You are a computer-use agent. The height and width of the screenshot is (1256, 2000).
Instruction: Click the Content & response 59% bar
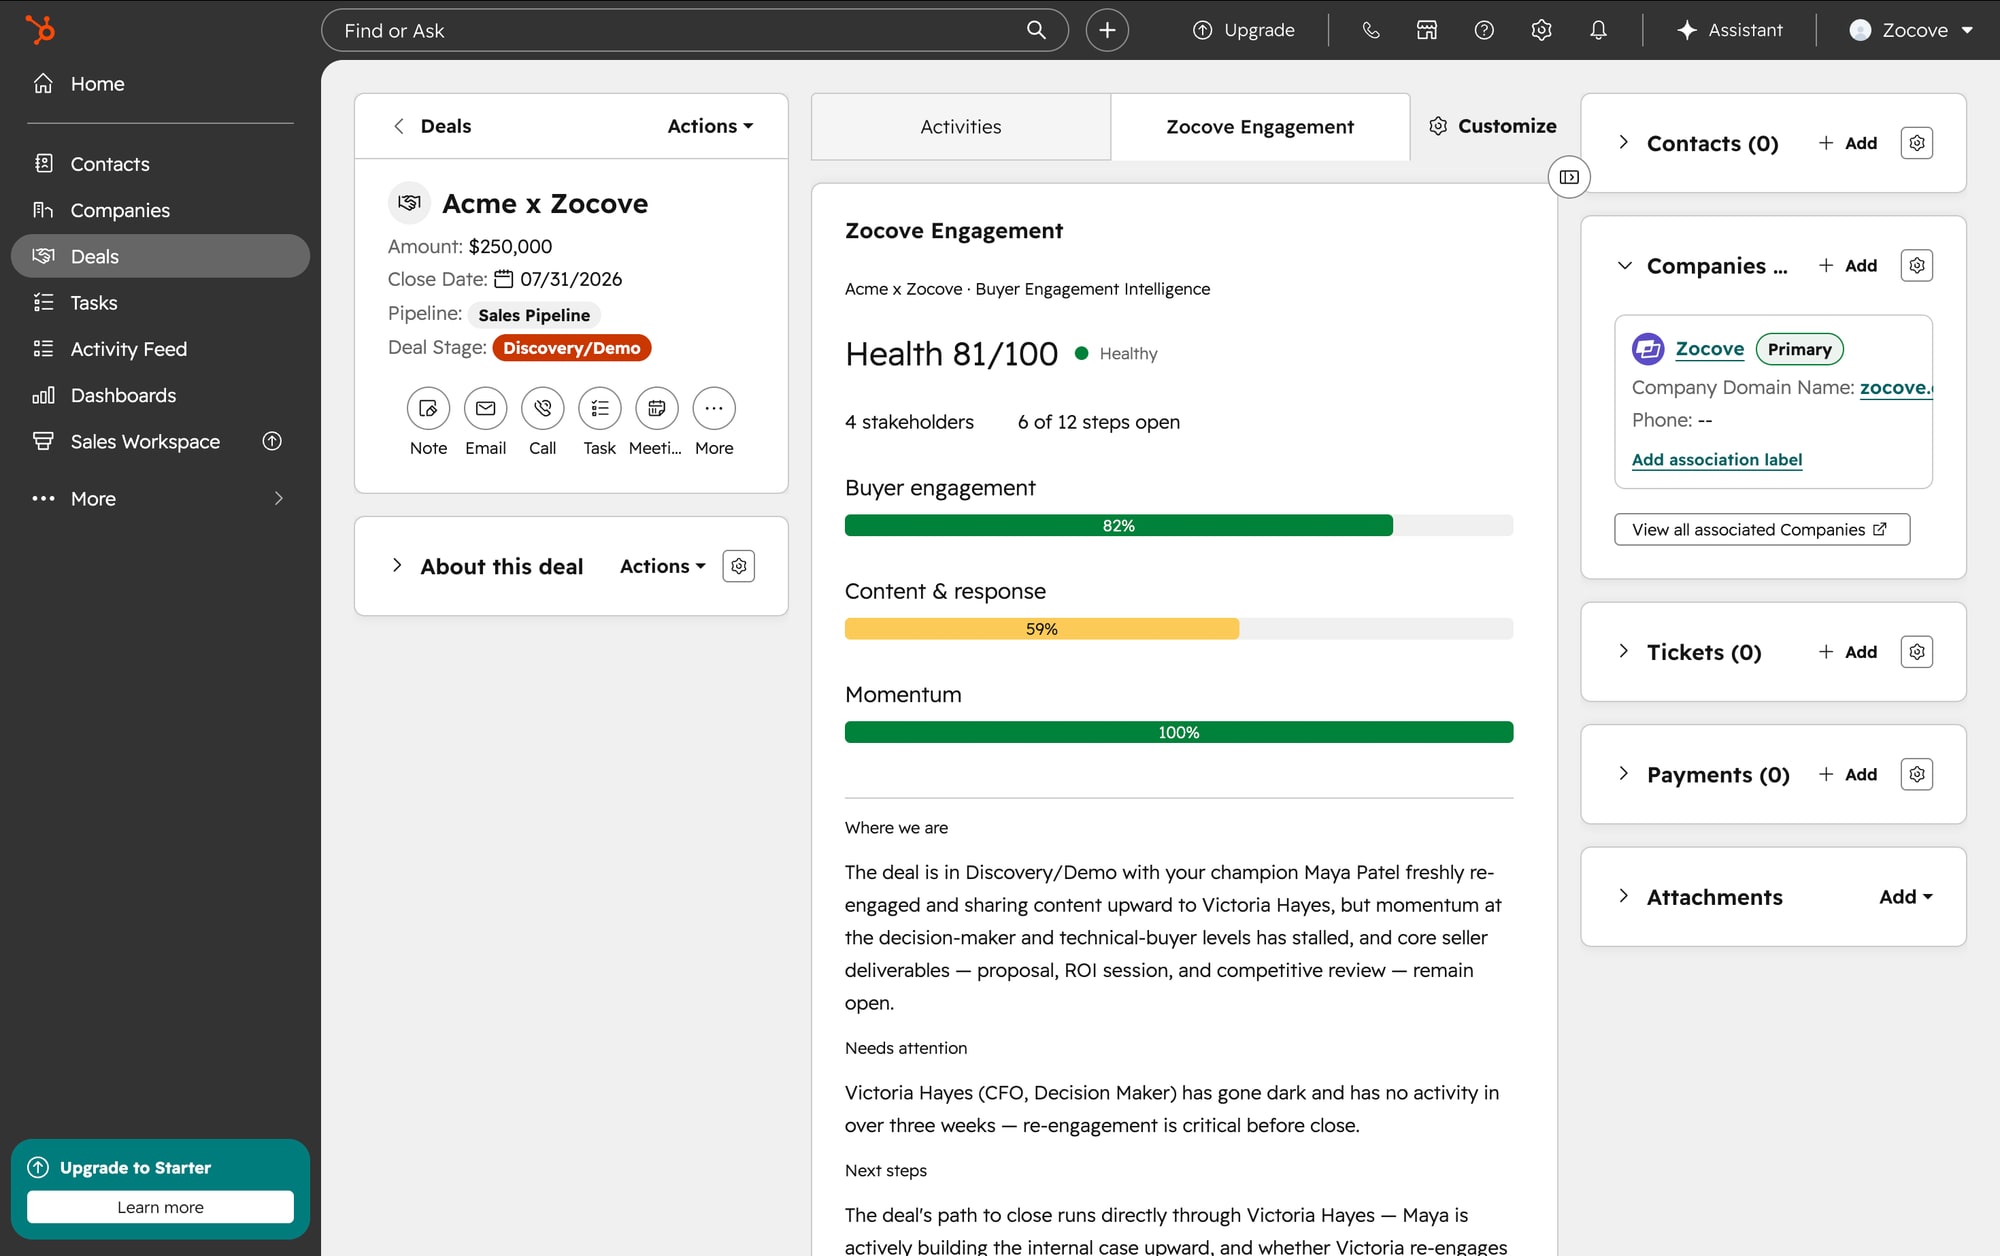click(1179, 629)
